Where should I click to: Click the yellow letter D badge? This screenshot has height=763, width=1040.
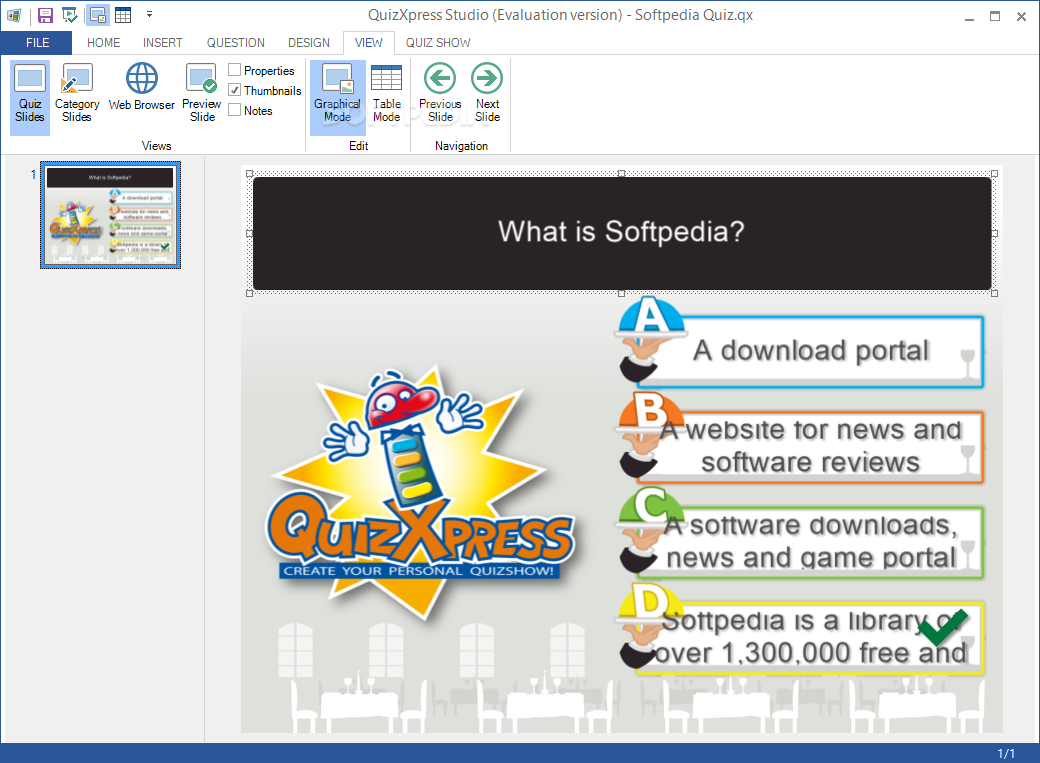(x=651, y=601)
